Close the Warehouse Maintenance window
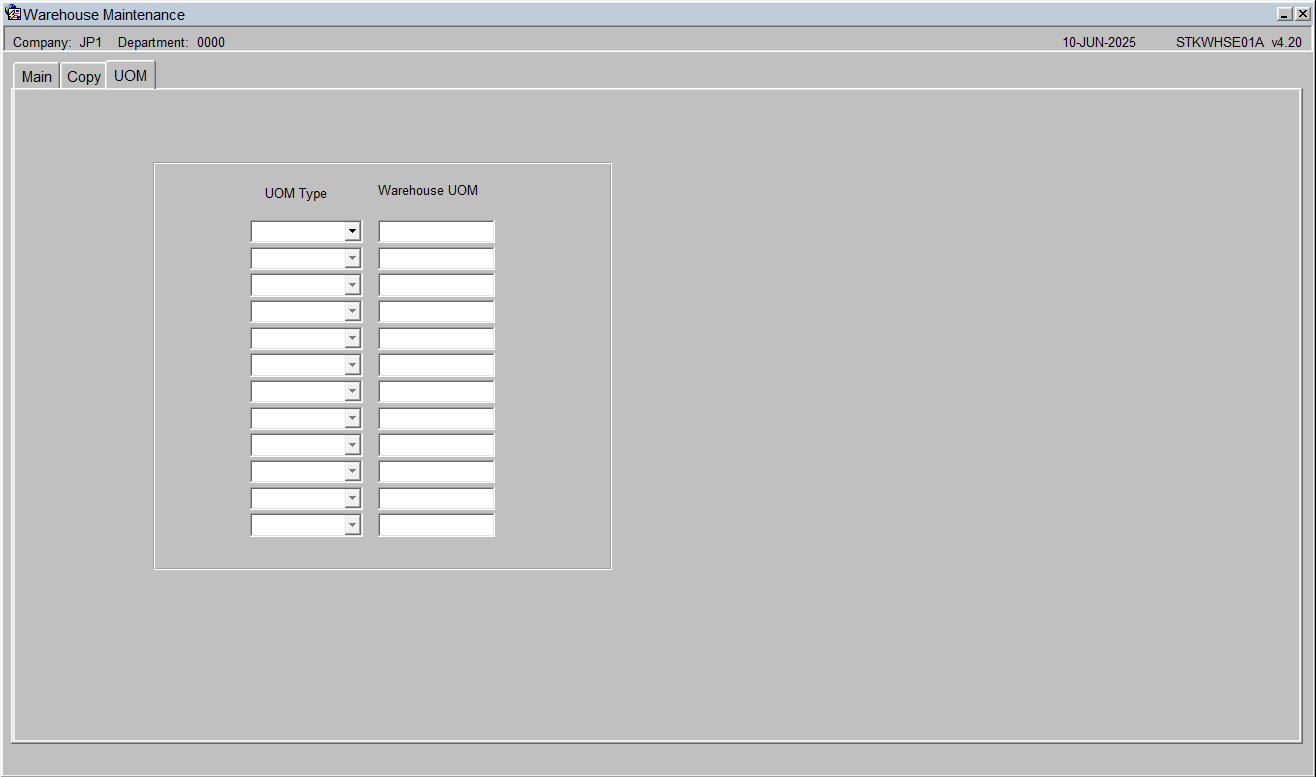The width and height of the screenshot is (1316, 777). coord(1302,15)
